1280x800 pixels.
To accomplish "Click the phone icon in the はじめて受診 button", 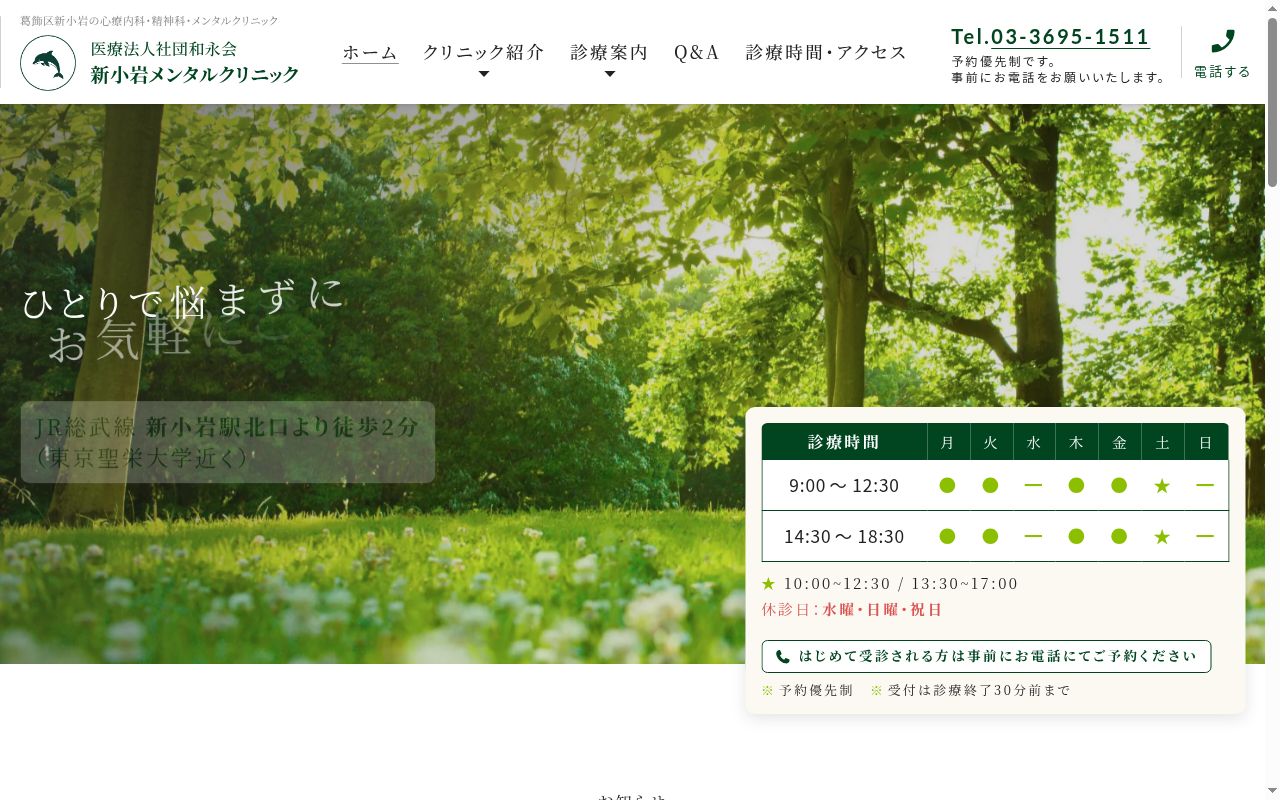I will [x=782, y=657].
